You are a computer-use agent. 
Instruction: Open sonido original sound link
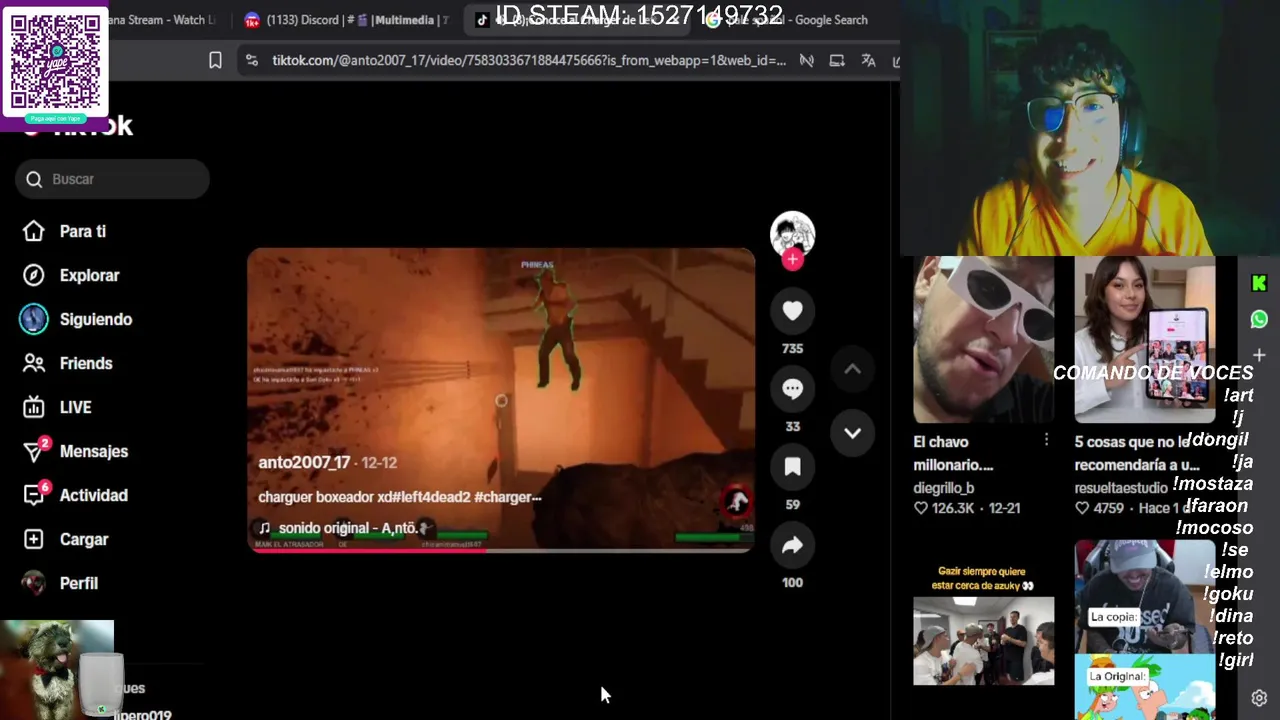347,528
